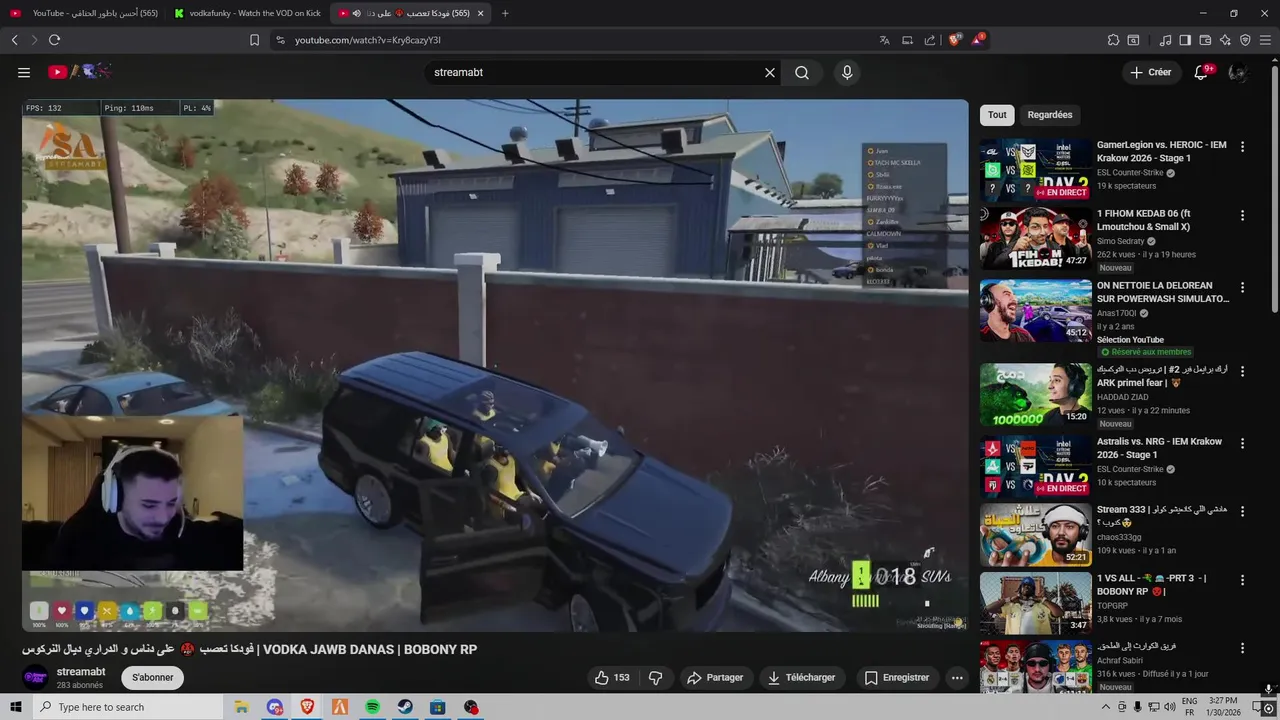Open Spotify from the taskbar
Viewport: 1280px width, 720px height.
tap(373, 707)
